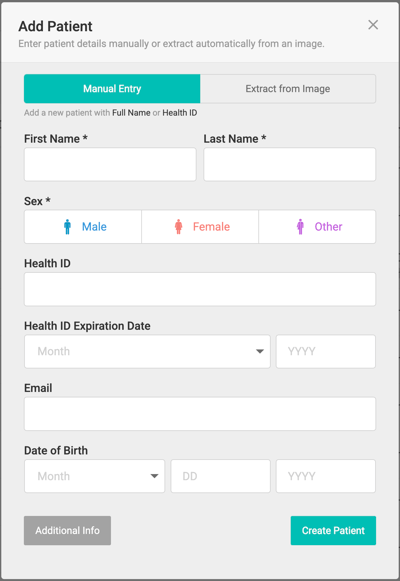Open the Date of Birth Month dropdown
Screen dimensions: 400x581
point(94,476)
